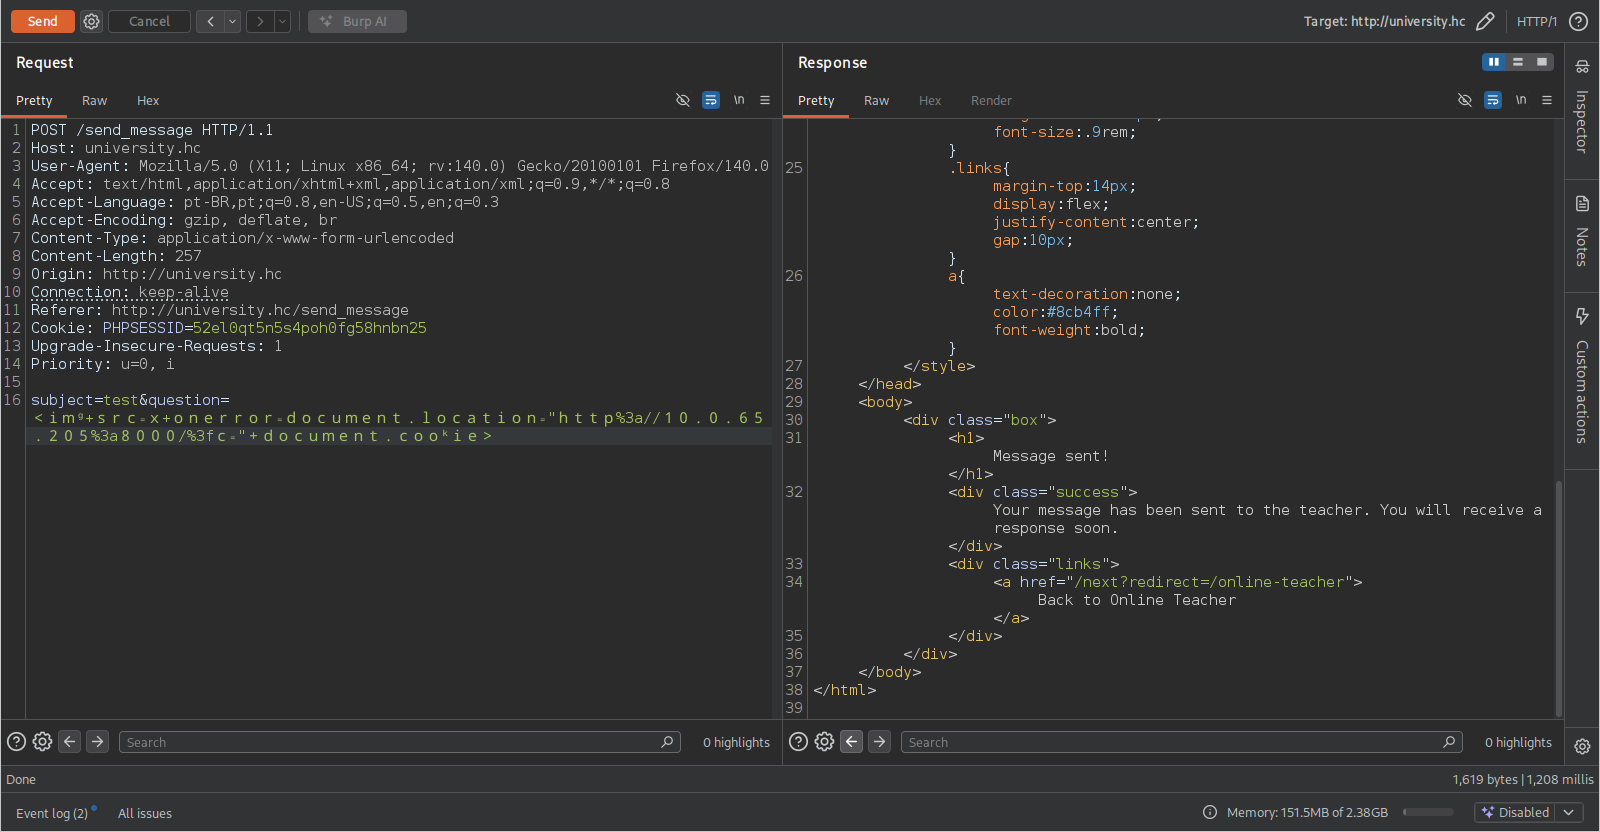Click the '/next?redirect=/online-teacher' href text

(x=1209, y=582)
